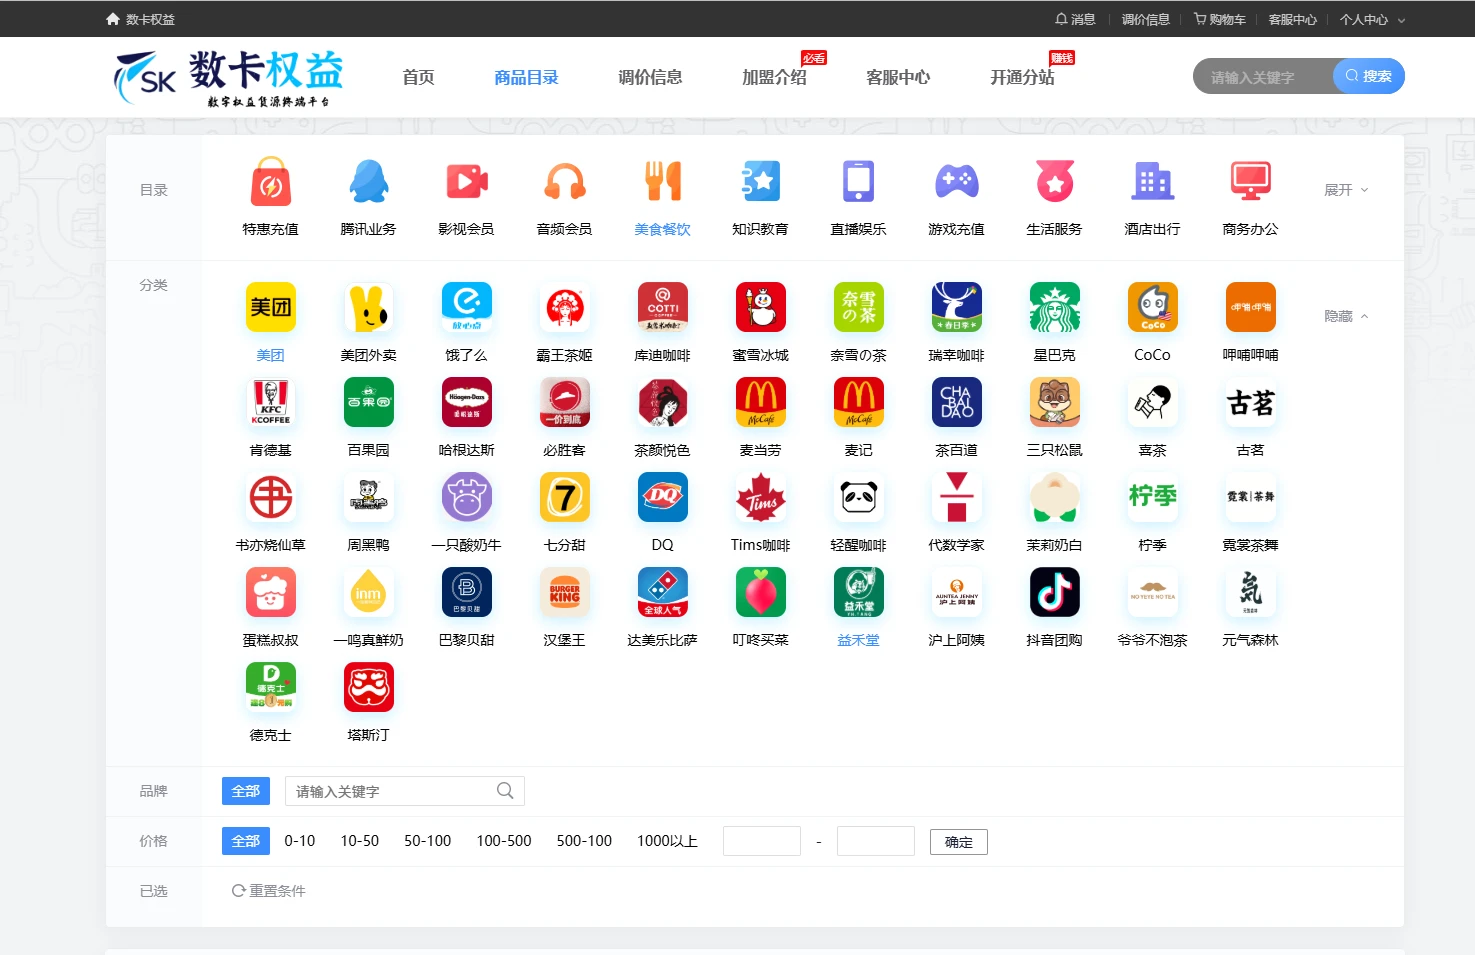Select the 肯德基 KFC logo
1475x955 pixels.
tap(271, 402)
